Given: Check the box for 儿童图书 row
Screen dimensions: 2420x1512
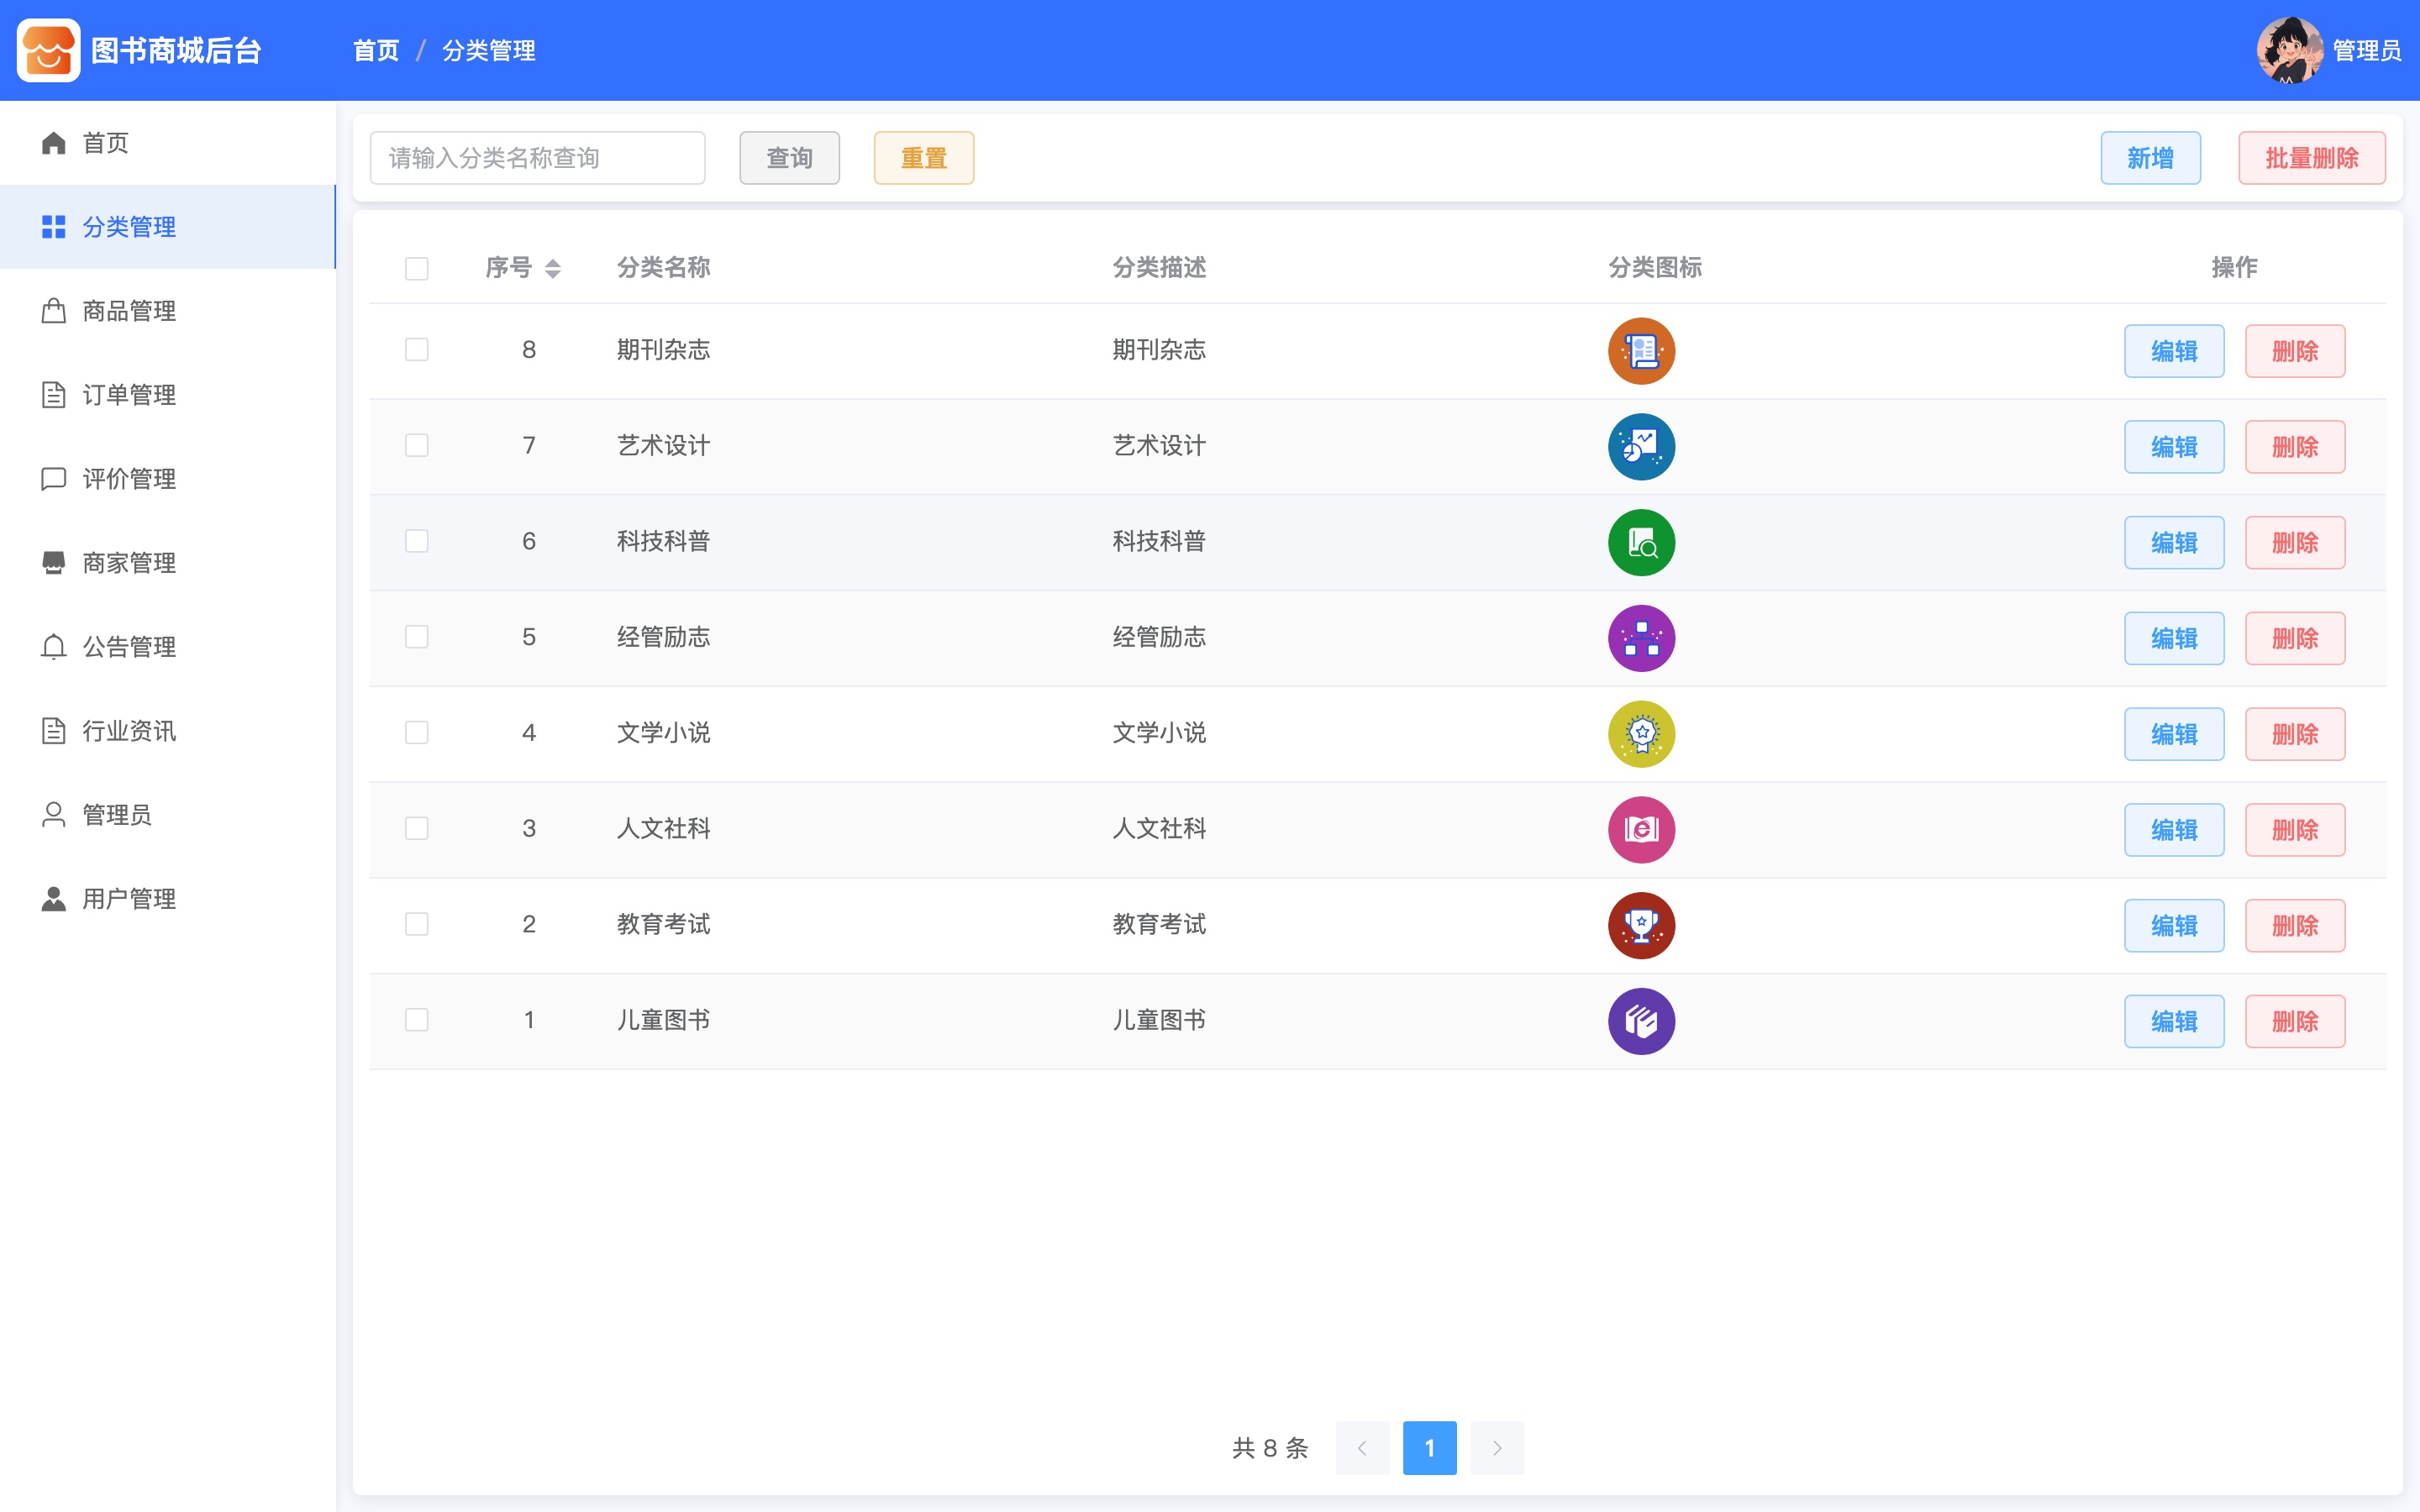Looking at the screenshot, I should click(417, 1019).
